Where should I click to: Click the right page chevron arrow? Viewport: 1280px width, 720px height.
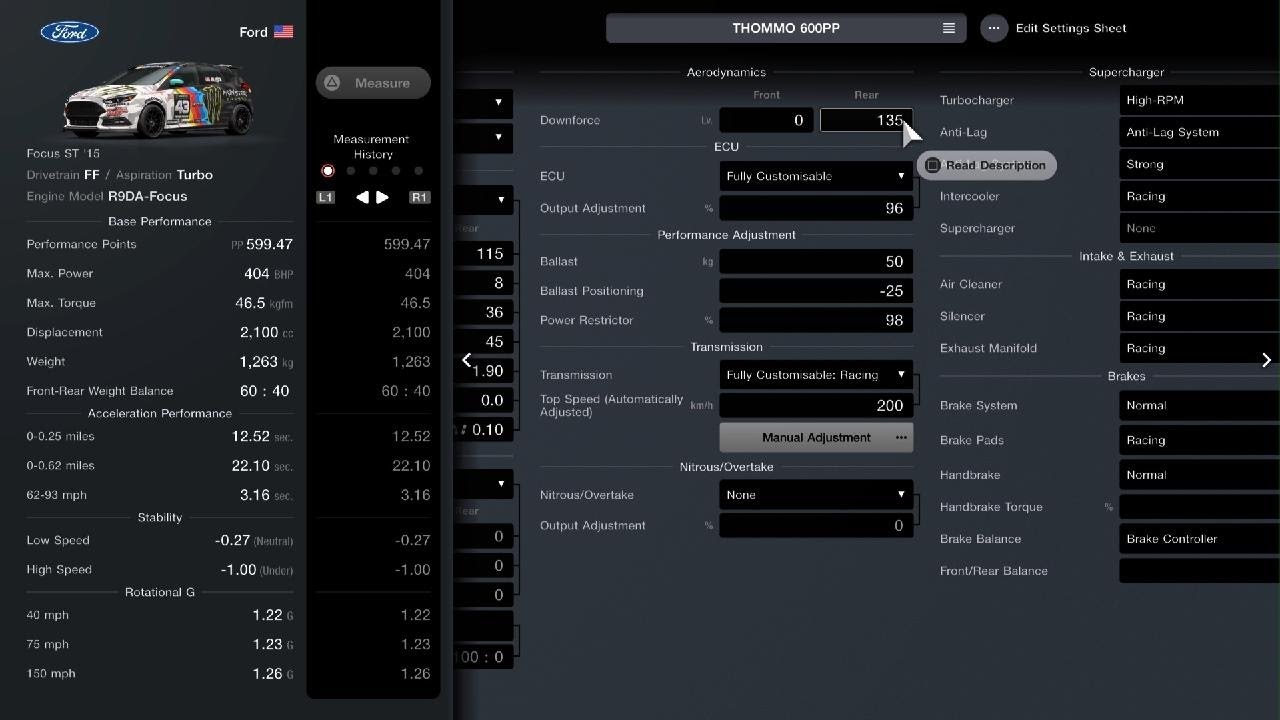1266,360
